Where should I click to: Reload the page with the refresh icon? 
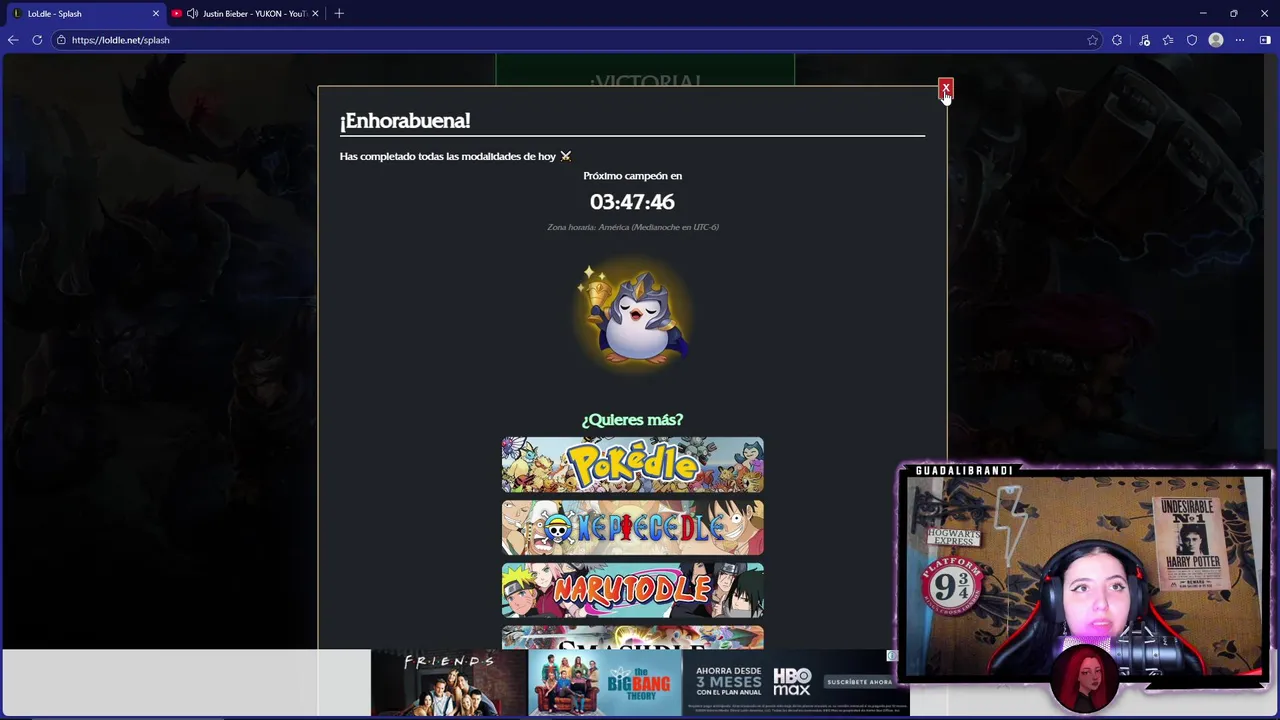tap(37, 40)
